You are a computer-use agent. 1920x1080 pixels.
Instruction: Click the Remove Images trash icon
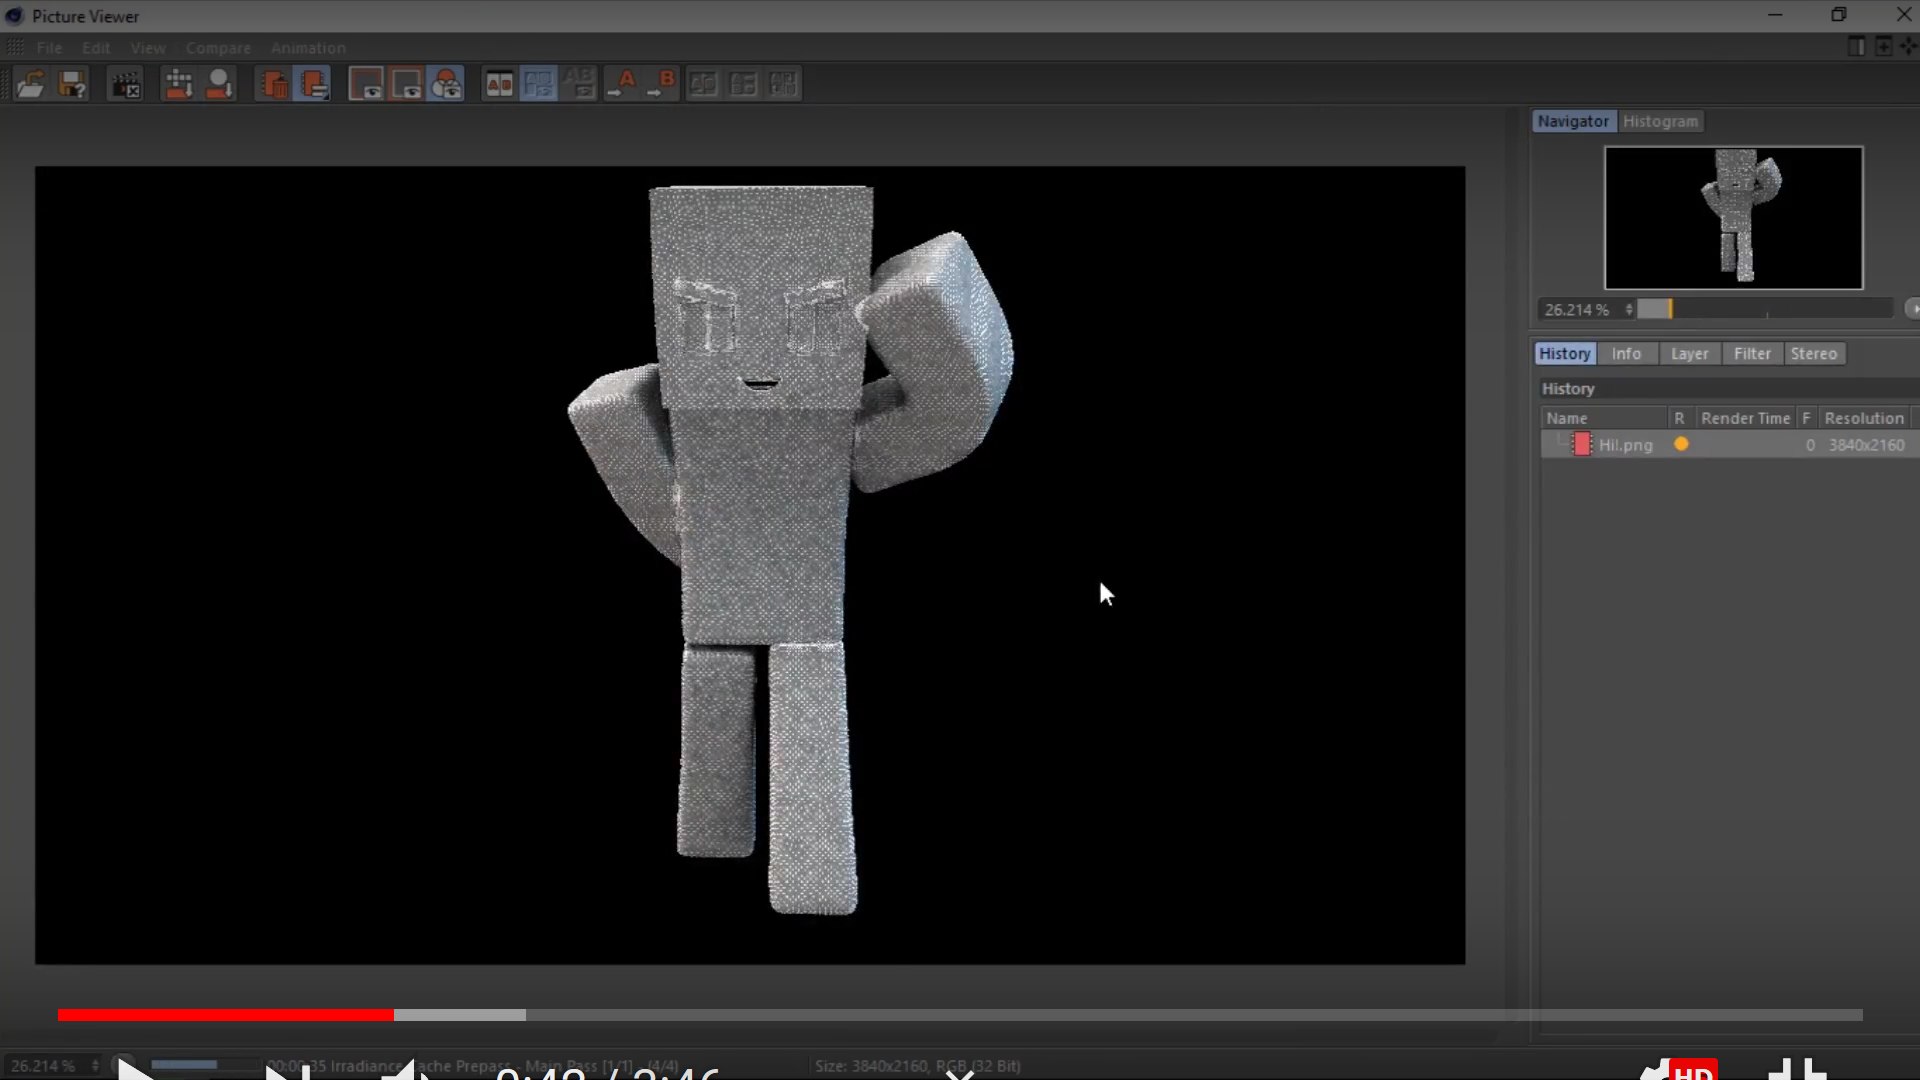[x=272, y=84]
